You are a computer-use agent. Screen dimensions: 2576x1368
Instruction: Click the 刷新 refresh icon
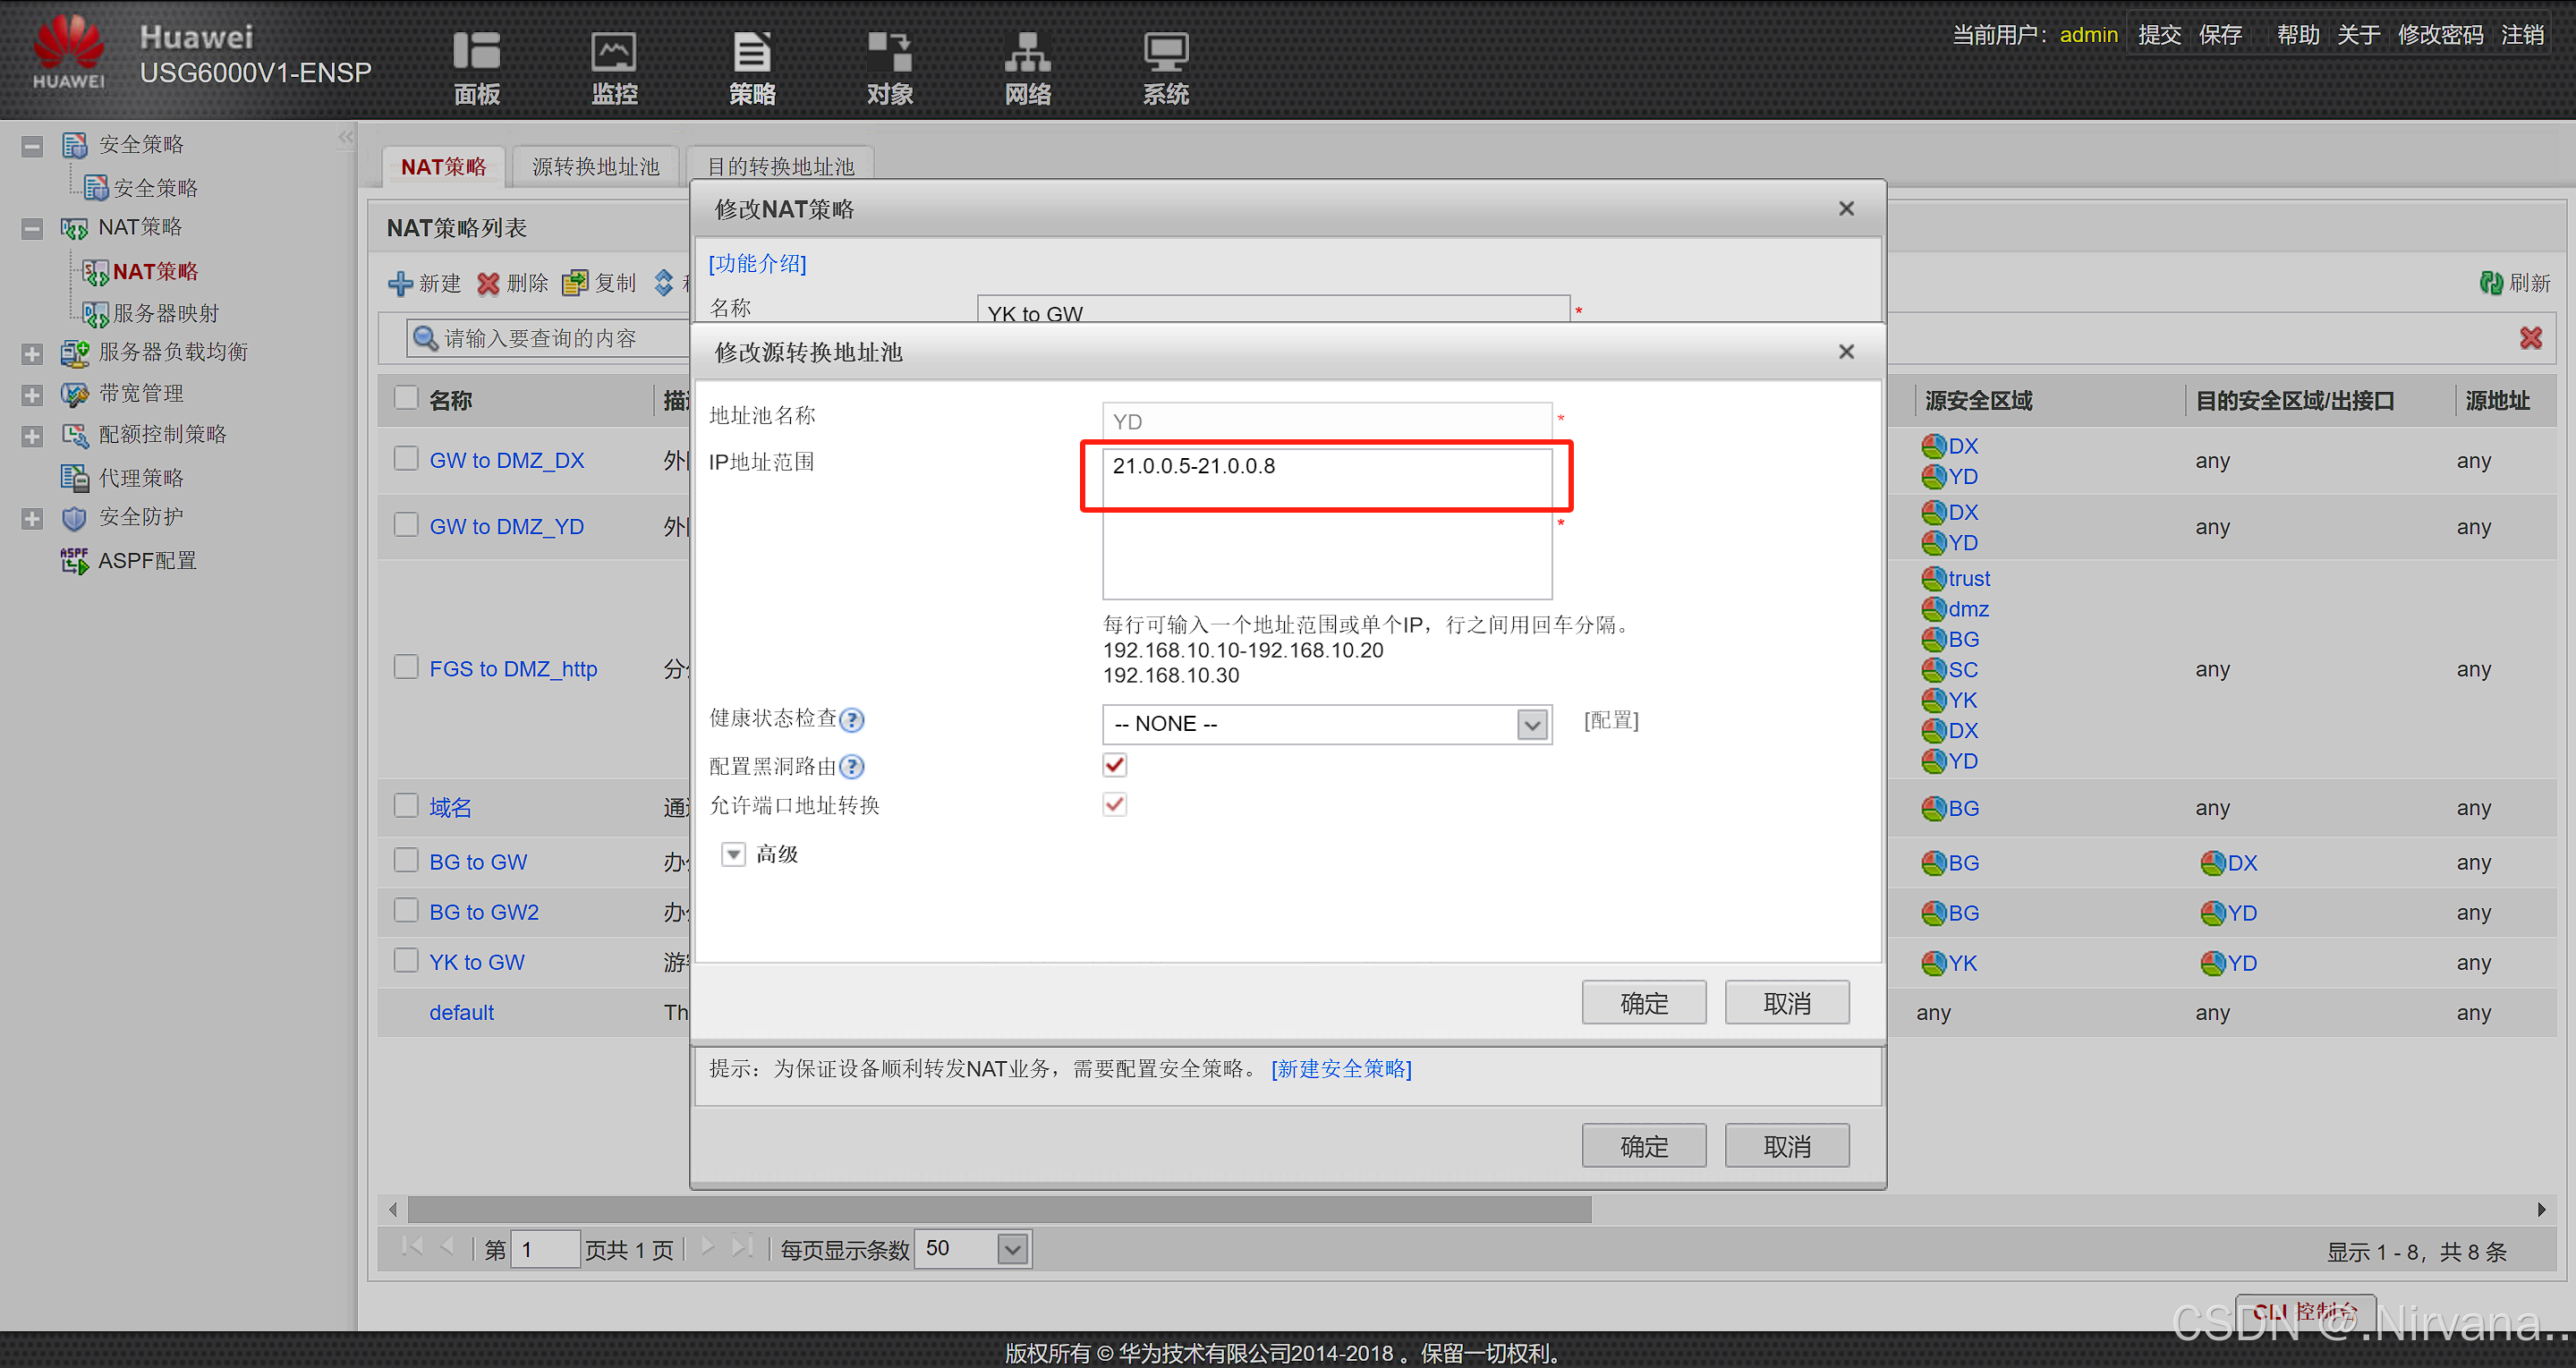coord(2491,283)
